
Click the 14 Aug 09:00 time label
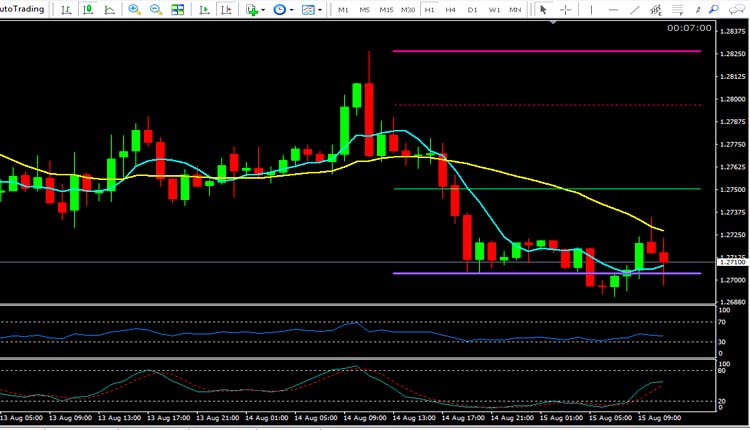tap(365, 418)
